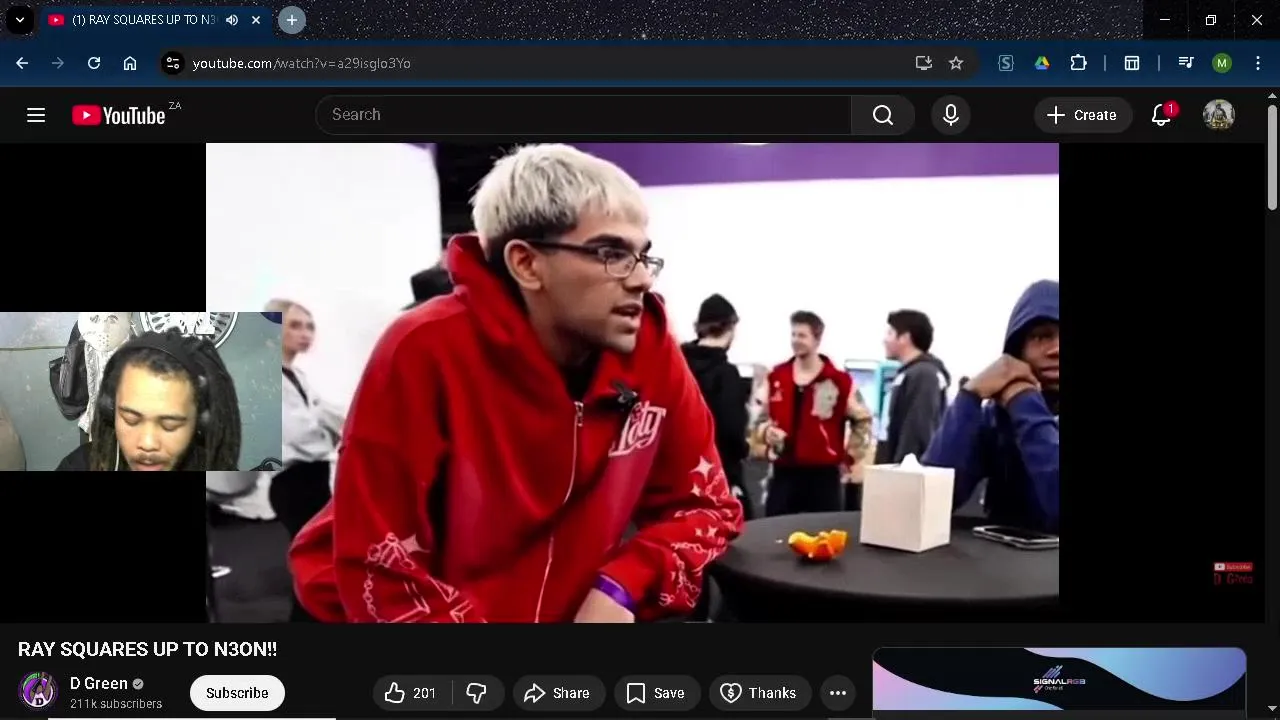Viewport: 1280px width, 720px height.
Task: Open the Create menu
Action: 1082,115
